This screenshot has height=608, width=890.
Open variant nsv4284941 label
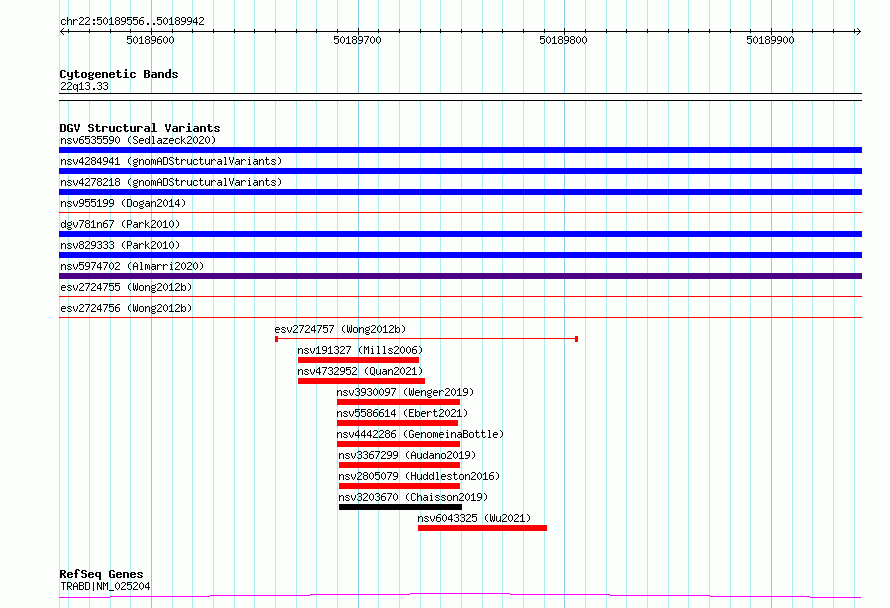tap(171, 161)
